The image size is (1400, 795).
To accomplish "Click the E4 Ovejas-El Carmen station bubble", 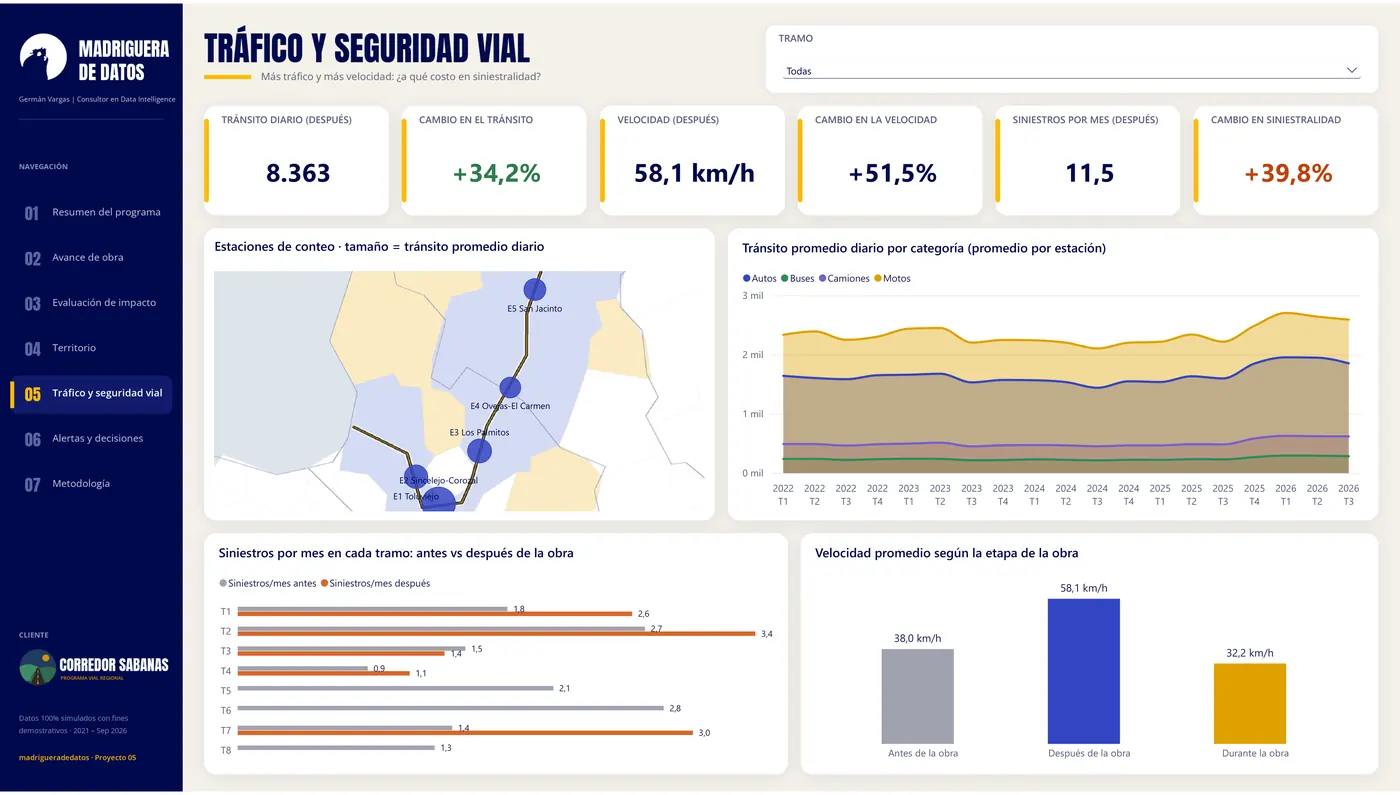I will pos(510,388).
